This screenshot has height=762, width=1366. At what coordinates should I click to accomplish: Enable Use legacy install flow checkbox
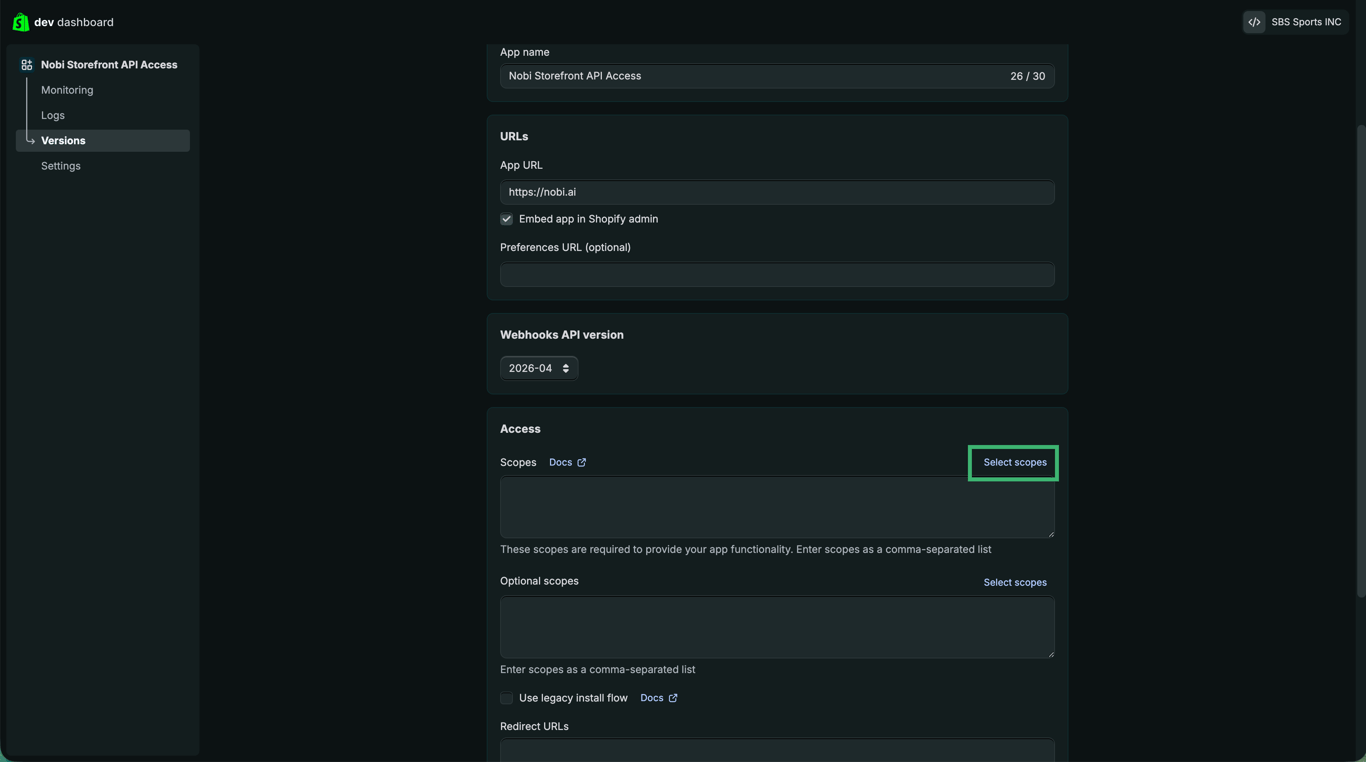(506, 698)
